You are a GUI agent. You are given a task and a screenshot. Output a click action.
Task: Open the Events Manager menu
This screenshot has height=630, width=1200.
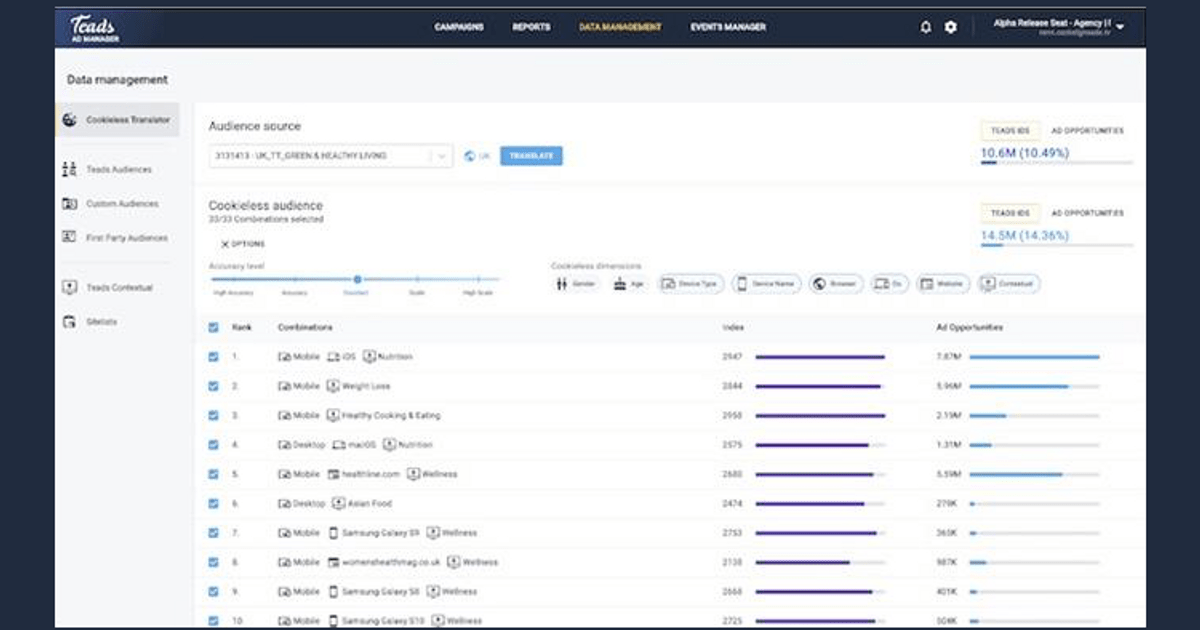pyautogui.click(x=728, y=27)
